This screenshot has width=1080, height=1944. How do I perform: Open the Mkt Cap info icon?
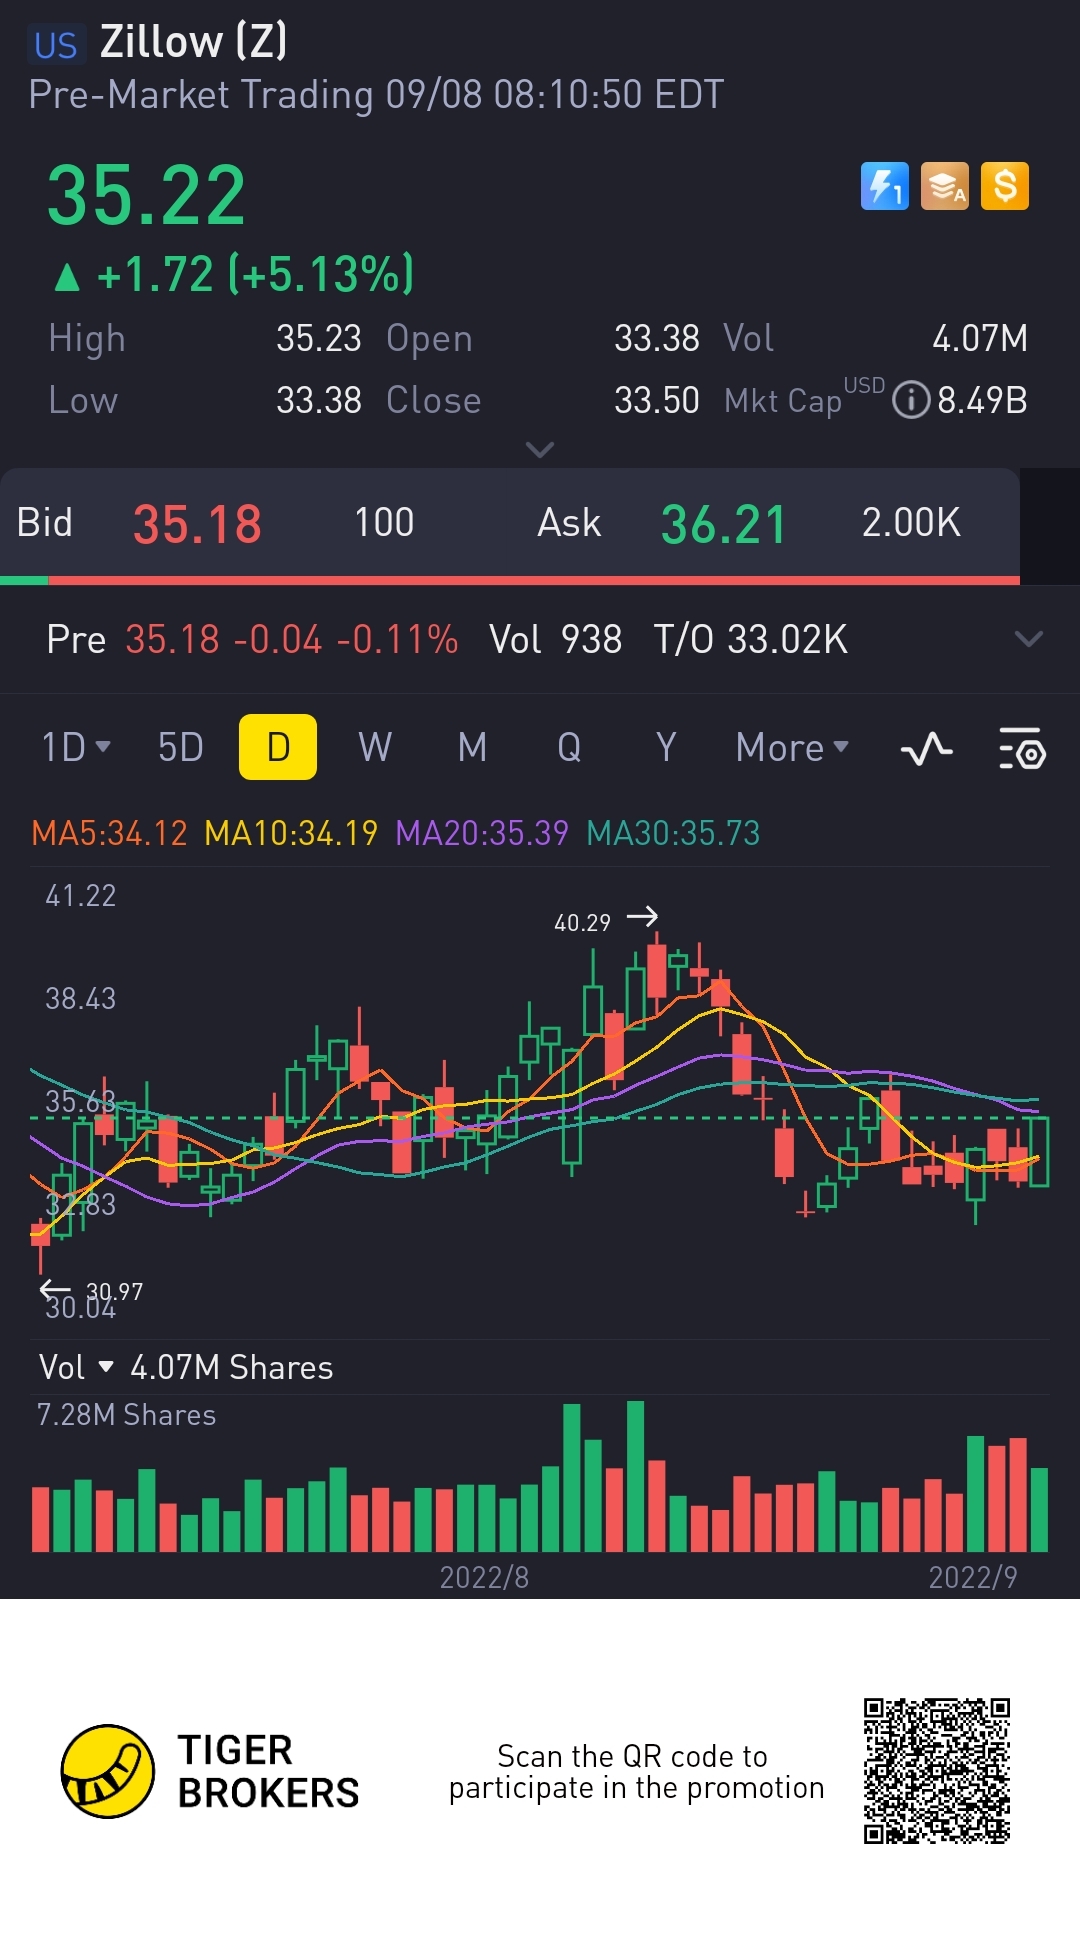(910, 400)
